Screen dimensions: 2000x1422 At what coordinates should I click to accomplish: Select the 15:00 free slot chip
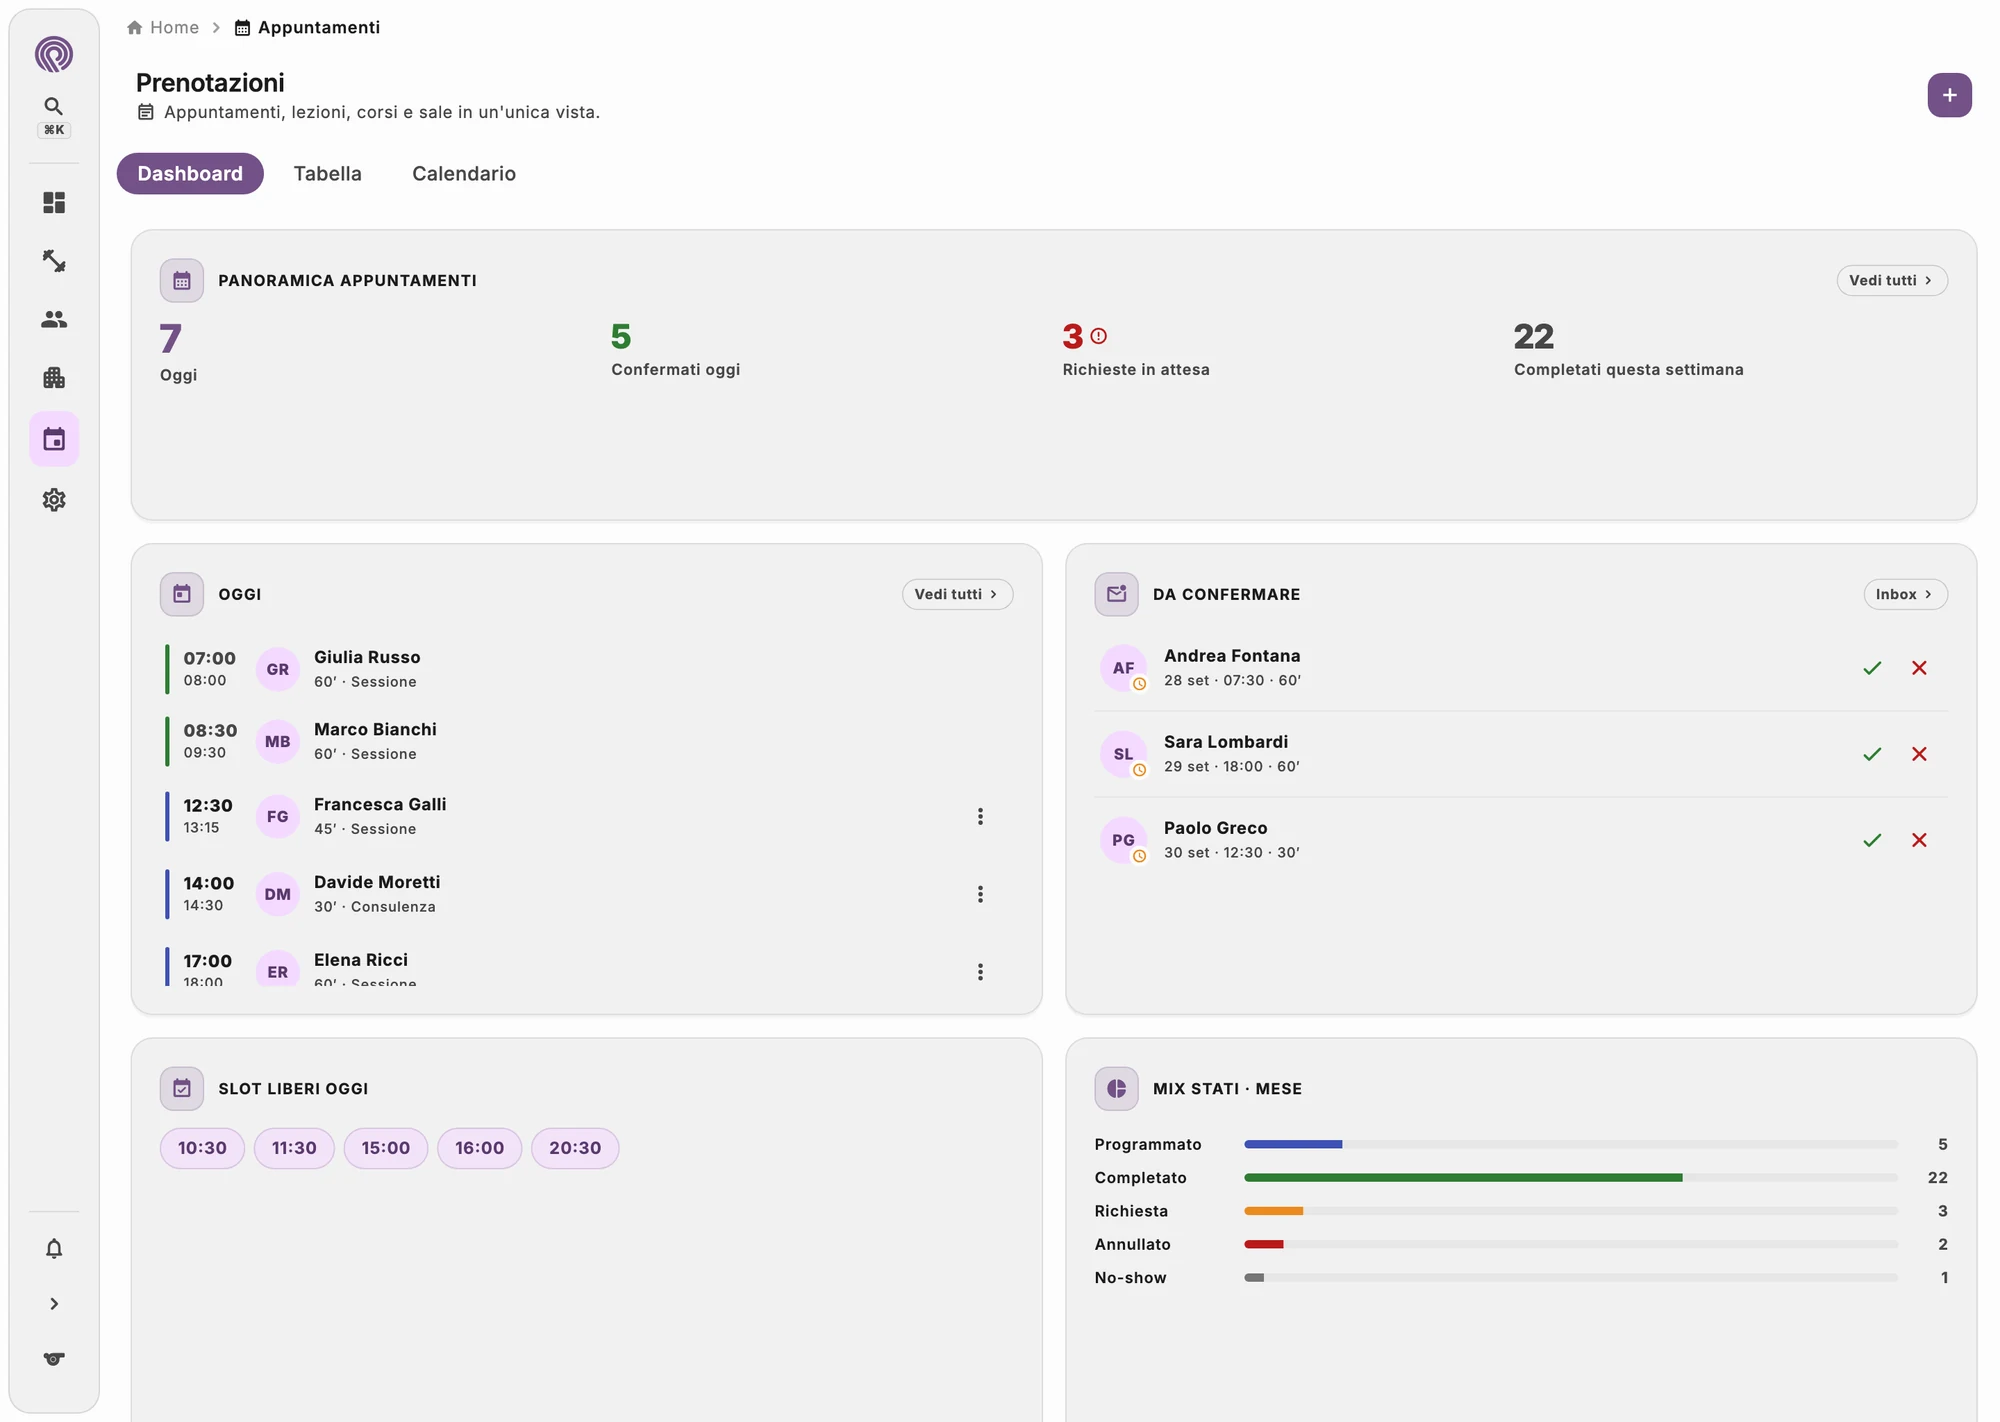(x=386, y=1148)
